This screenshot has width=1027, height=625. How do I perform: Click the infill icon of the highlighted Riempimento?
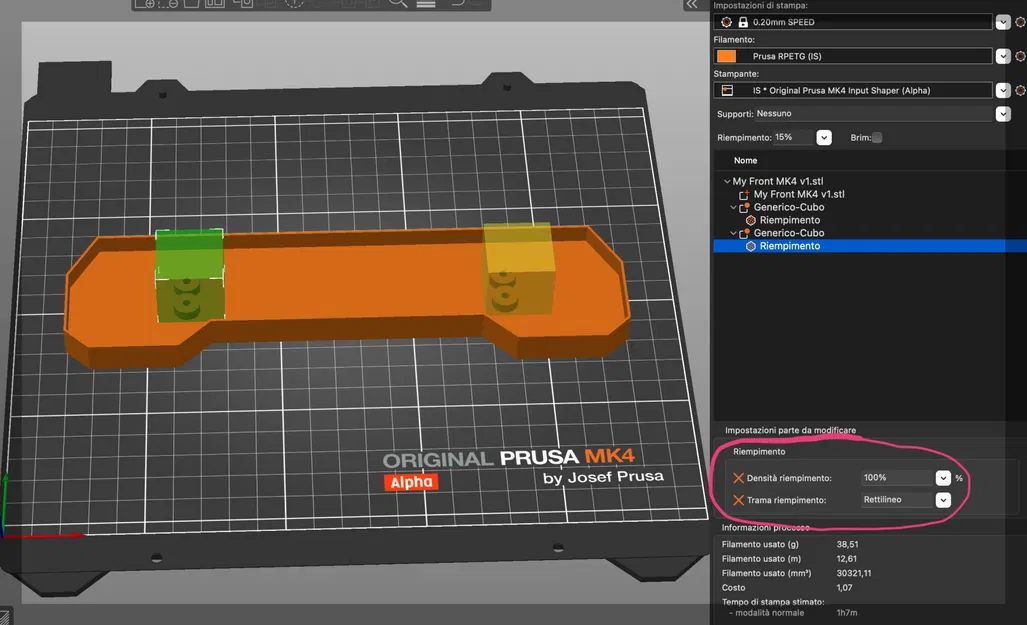tap(751, 246)
